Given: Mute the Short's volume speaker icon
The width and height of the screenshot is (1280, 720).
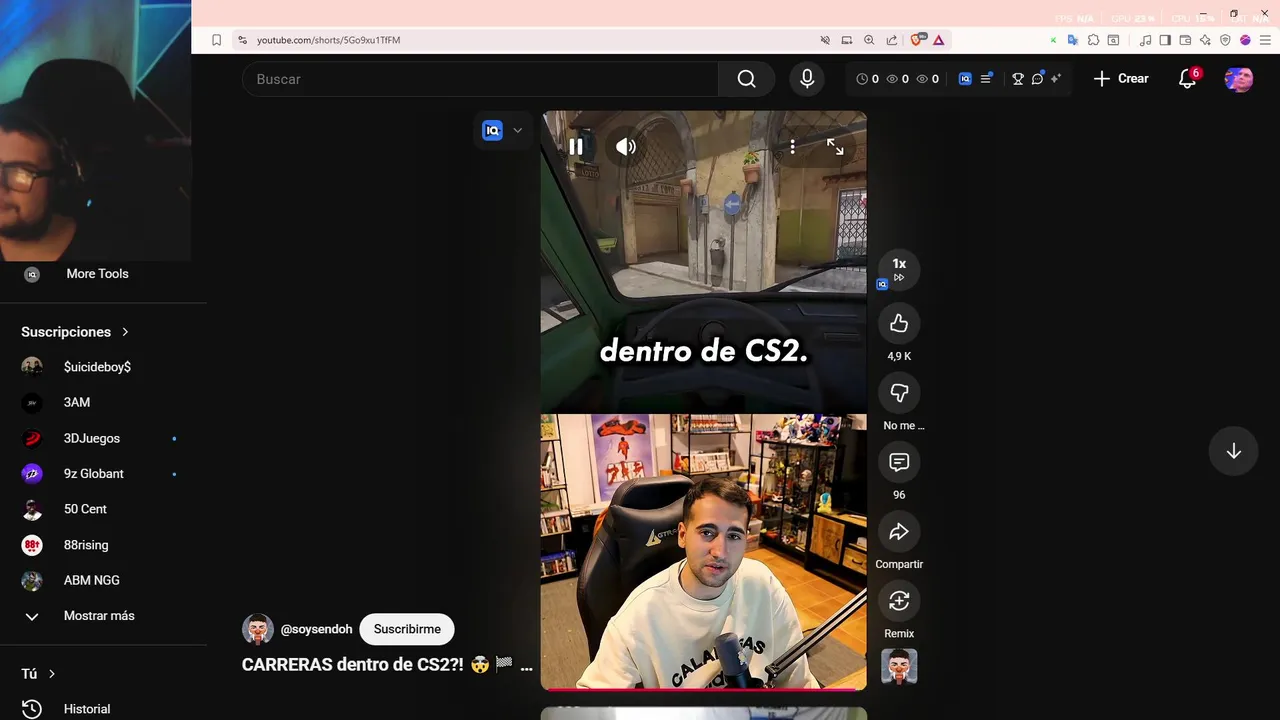Looking at the screenshot, I should 626,147.
